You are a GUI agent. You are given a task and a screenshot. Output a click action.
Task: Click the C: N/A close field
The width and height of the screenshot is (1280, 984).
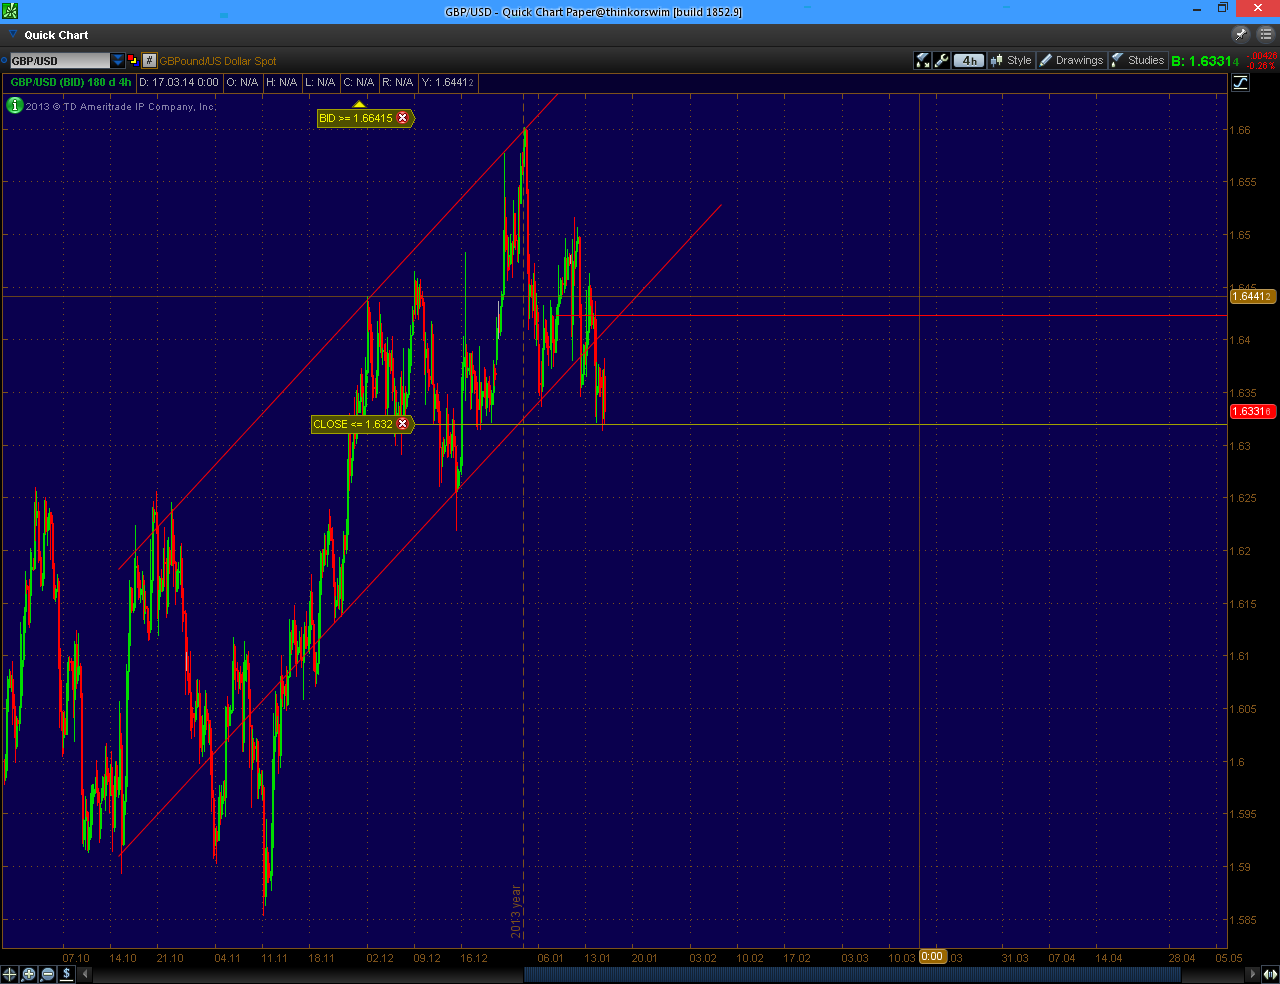point(359,82)
